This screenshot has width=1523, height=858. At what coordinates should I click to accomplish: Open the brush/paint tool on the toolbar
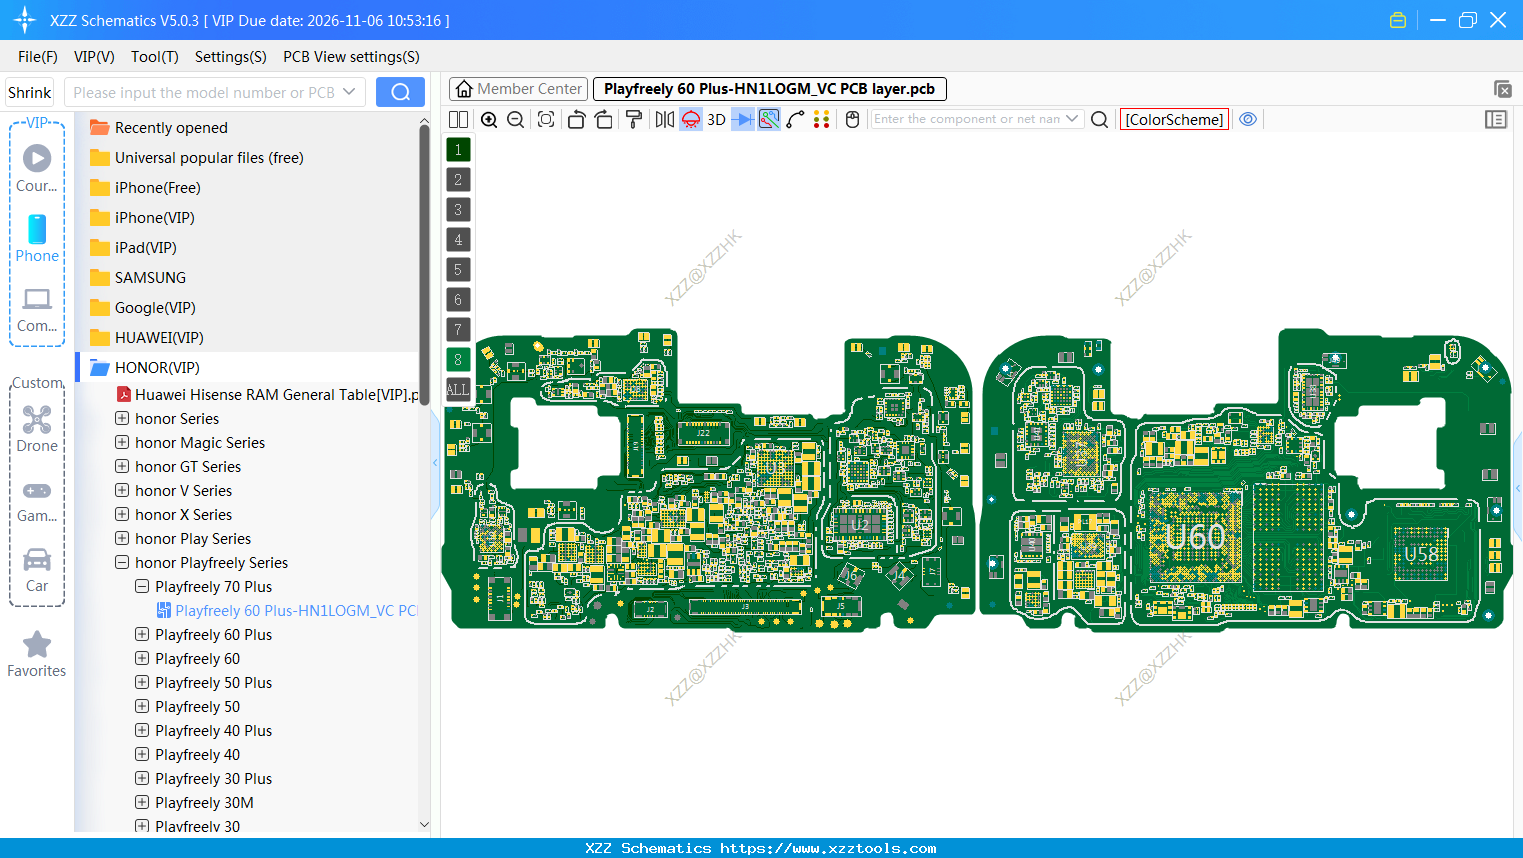(x=635, y=119)
